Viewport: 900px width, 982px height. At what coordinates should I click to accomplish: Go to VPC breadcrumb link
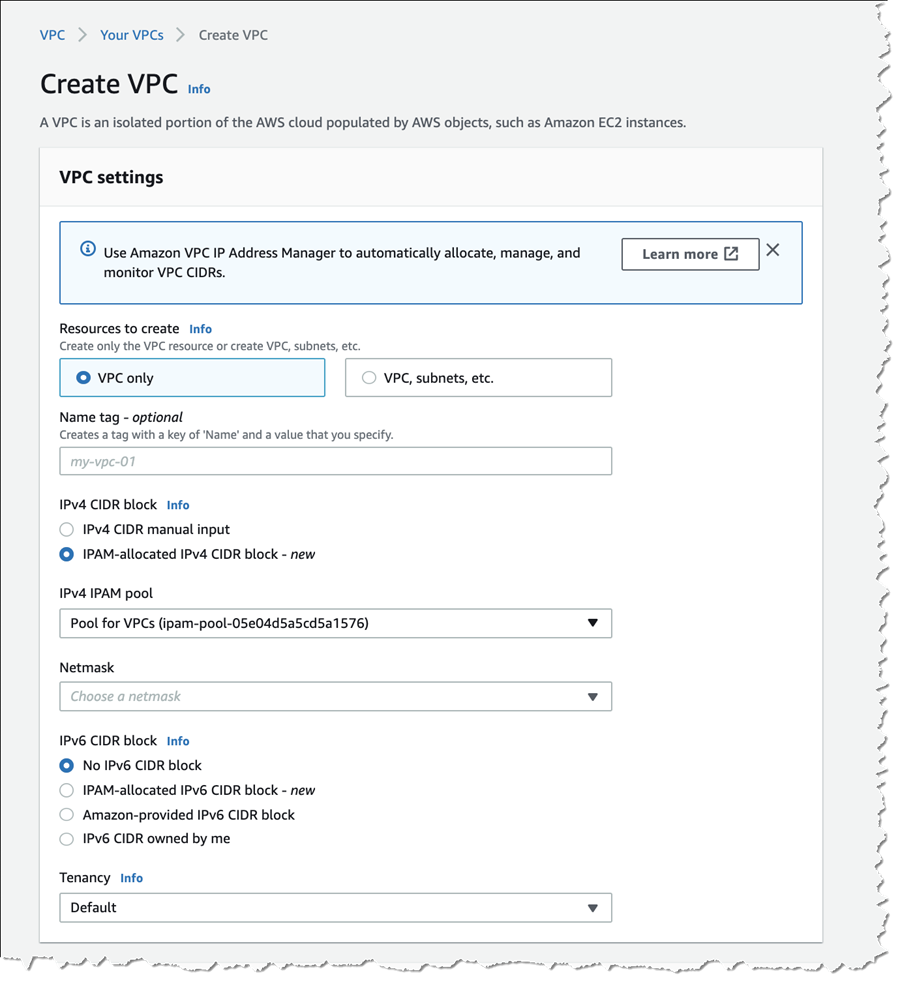coord(52,35)
